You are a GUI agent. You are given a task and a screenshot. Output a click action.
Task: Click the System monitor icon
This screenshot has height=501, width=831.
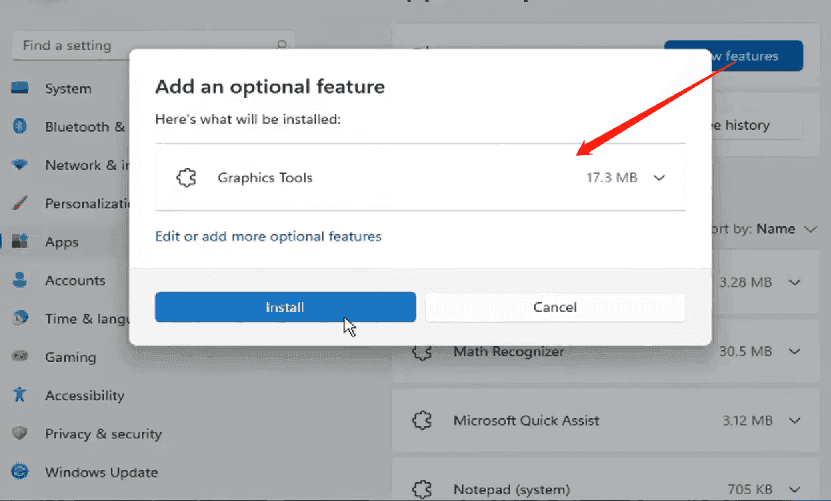[x=20, y=88]
